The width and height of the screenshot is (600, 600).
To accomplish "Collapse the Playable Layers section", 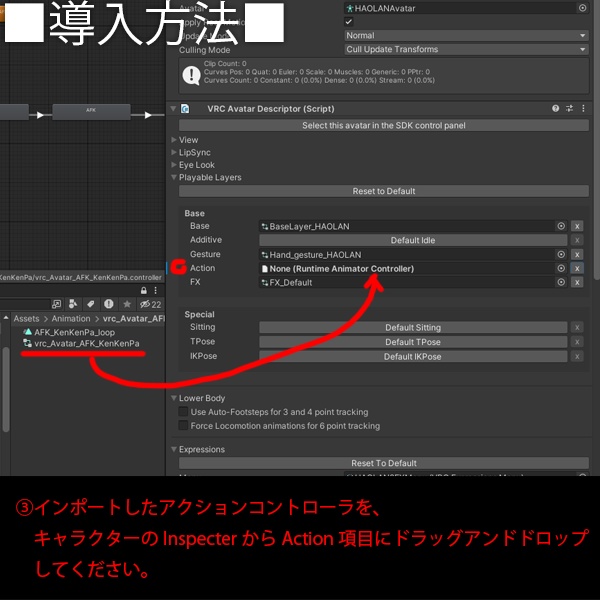I will [174, 178].
